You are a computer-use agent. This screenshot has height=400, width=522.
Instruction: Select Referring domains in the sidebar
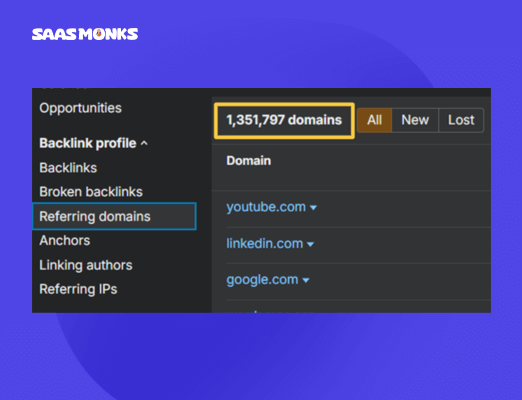(x=114, y=216)
